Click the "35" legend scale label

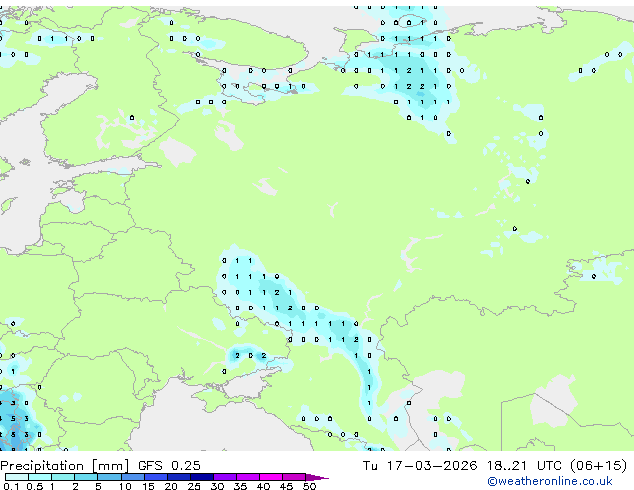pos(240,486)
